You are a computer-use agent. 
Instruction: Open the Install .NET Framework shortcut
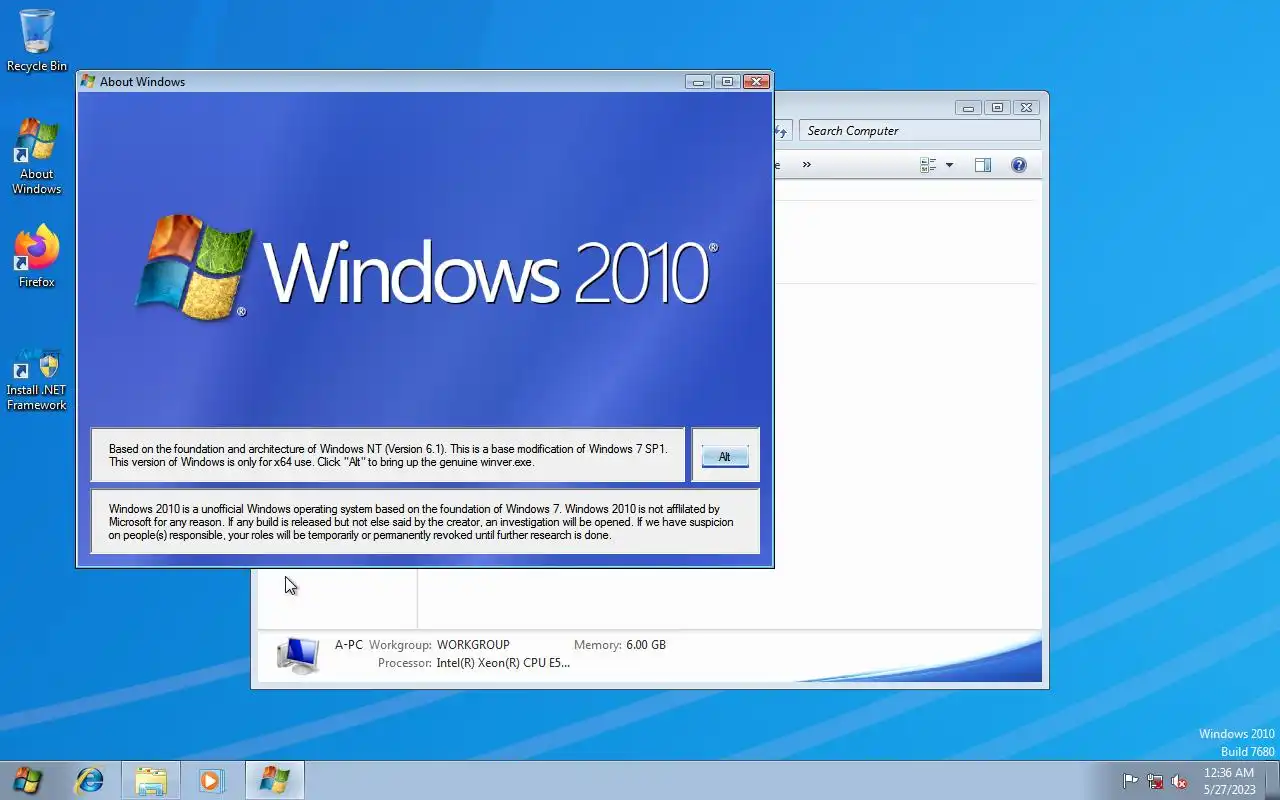pos(37,380)
